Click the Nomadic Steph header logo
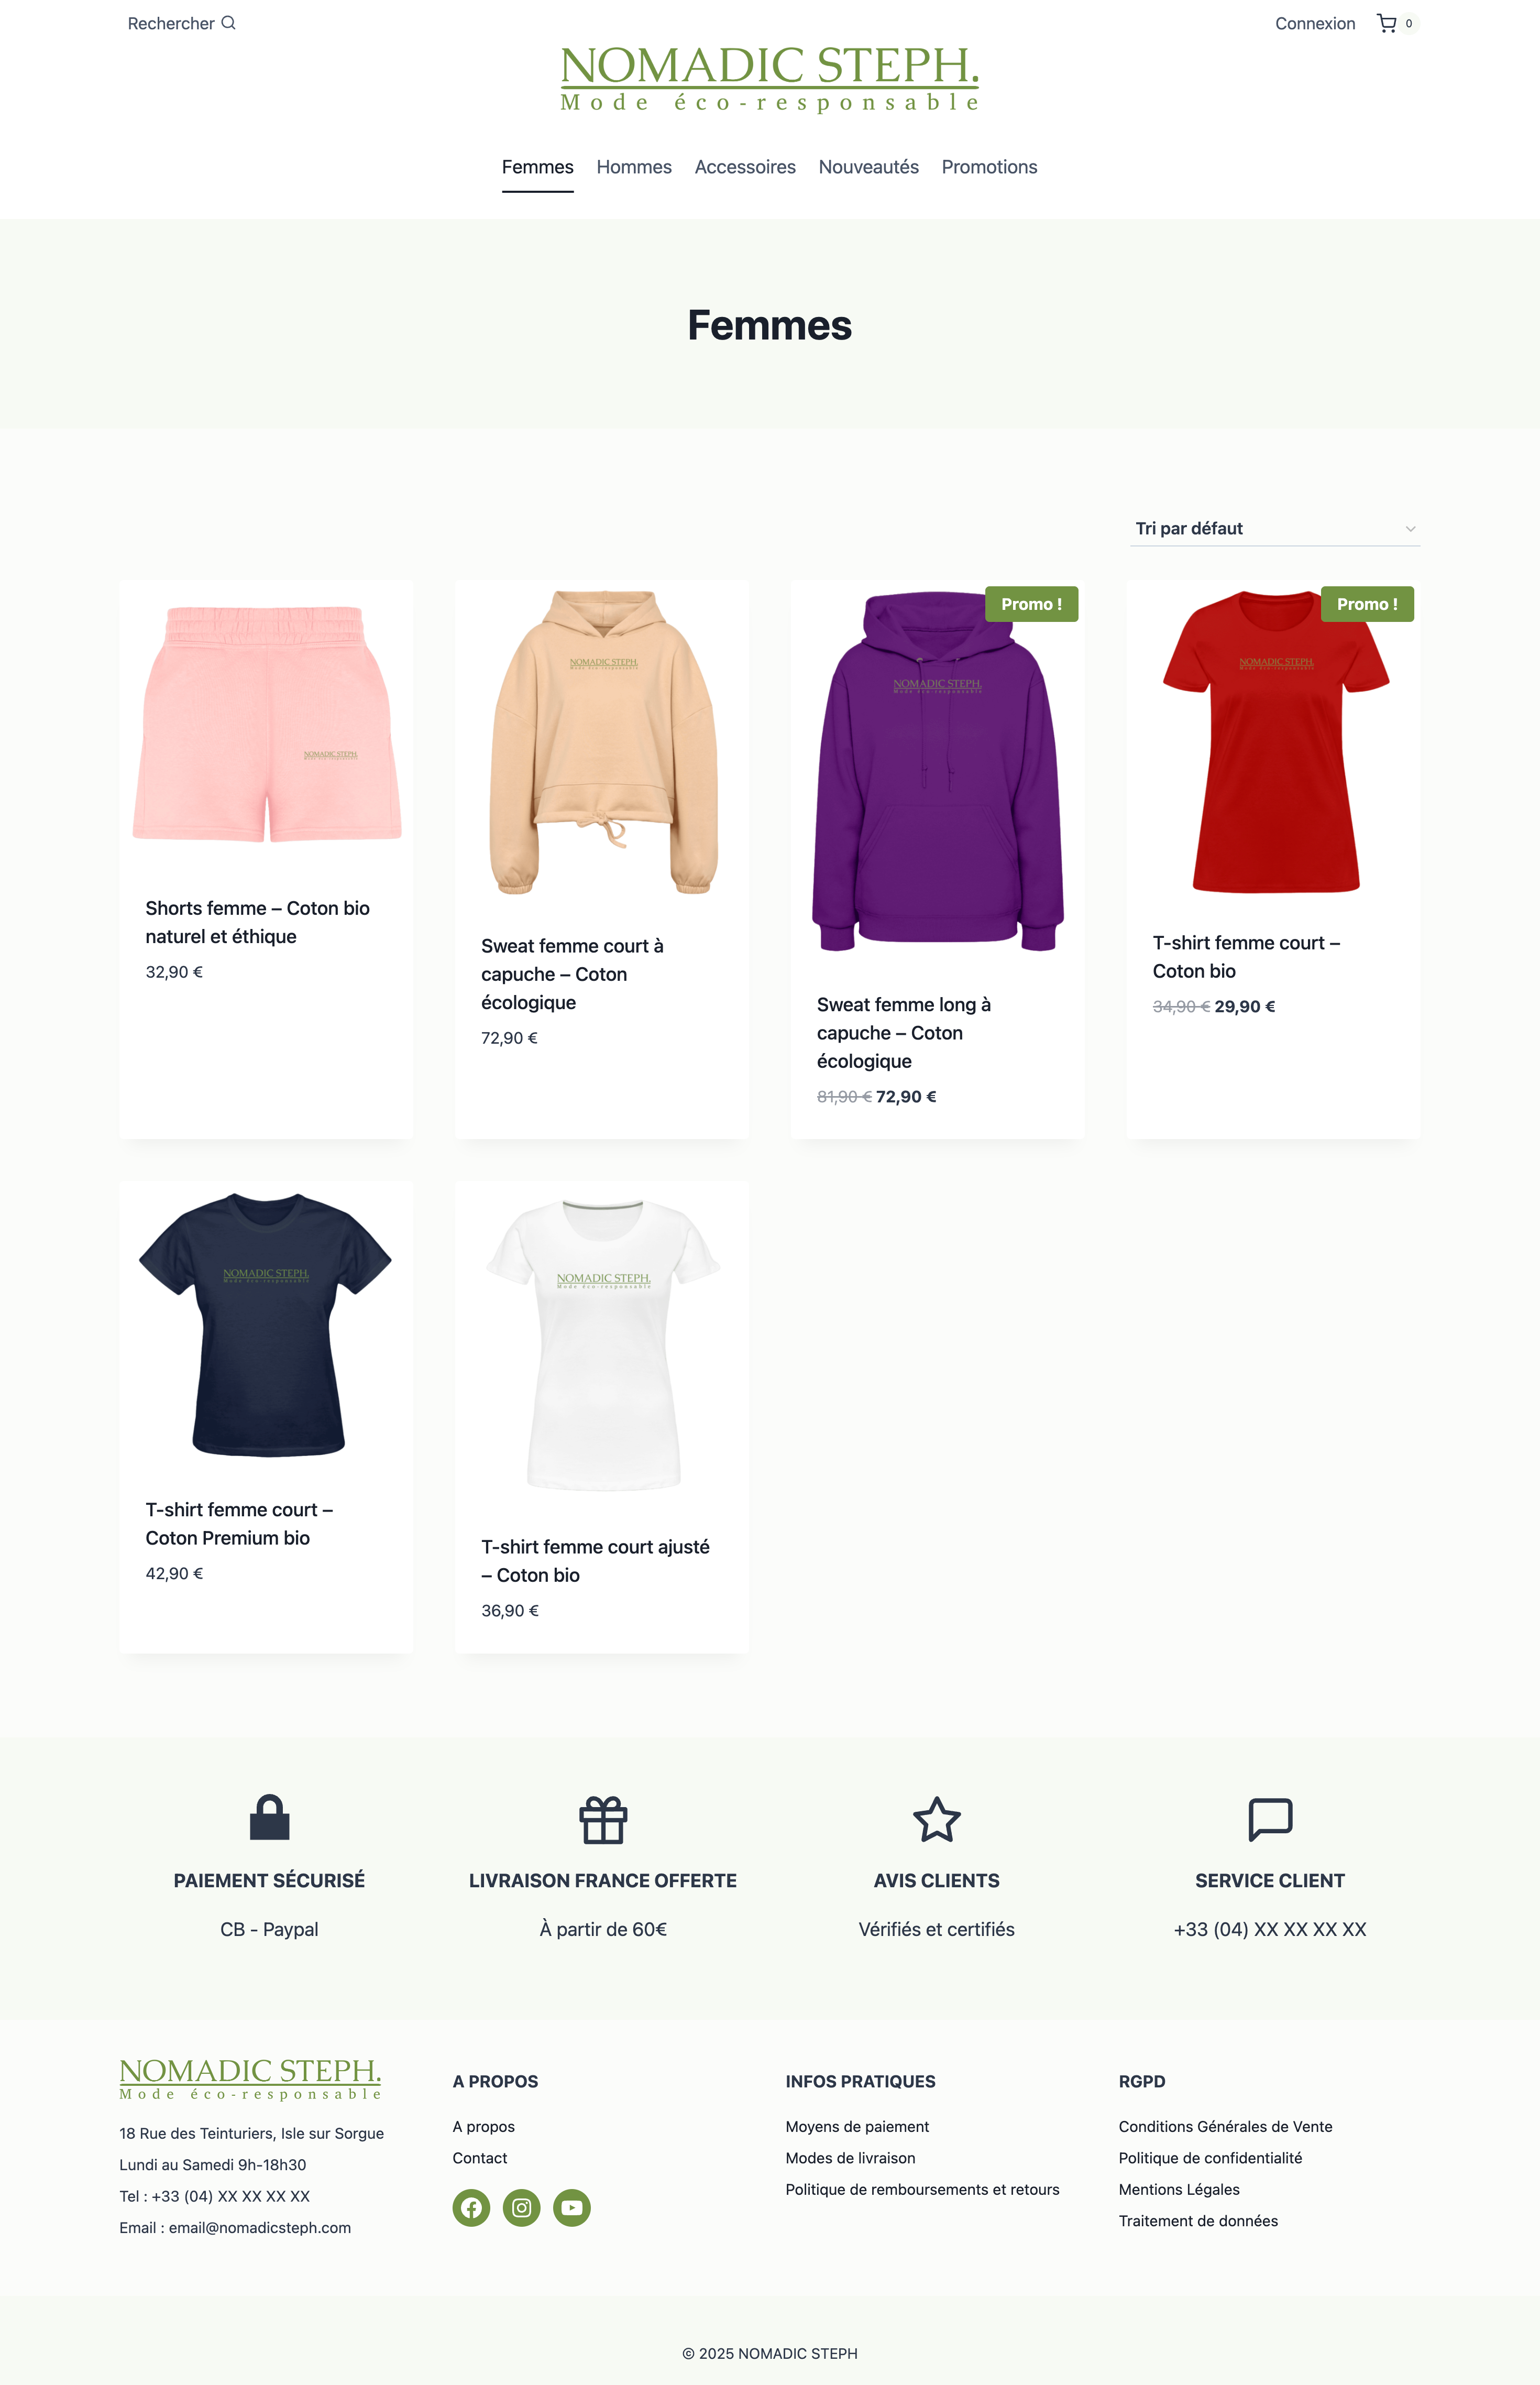This screenshot has height=2385, width=1540. pos(770,78)
